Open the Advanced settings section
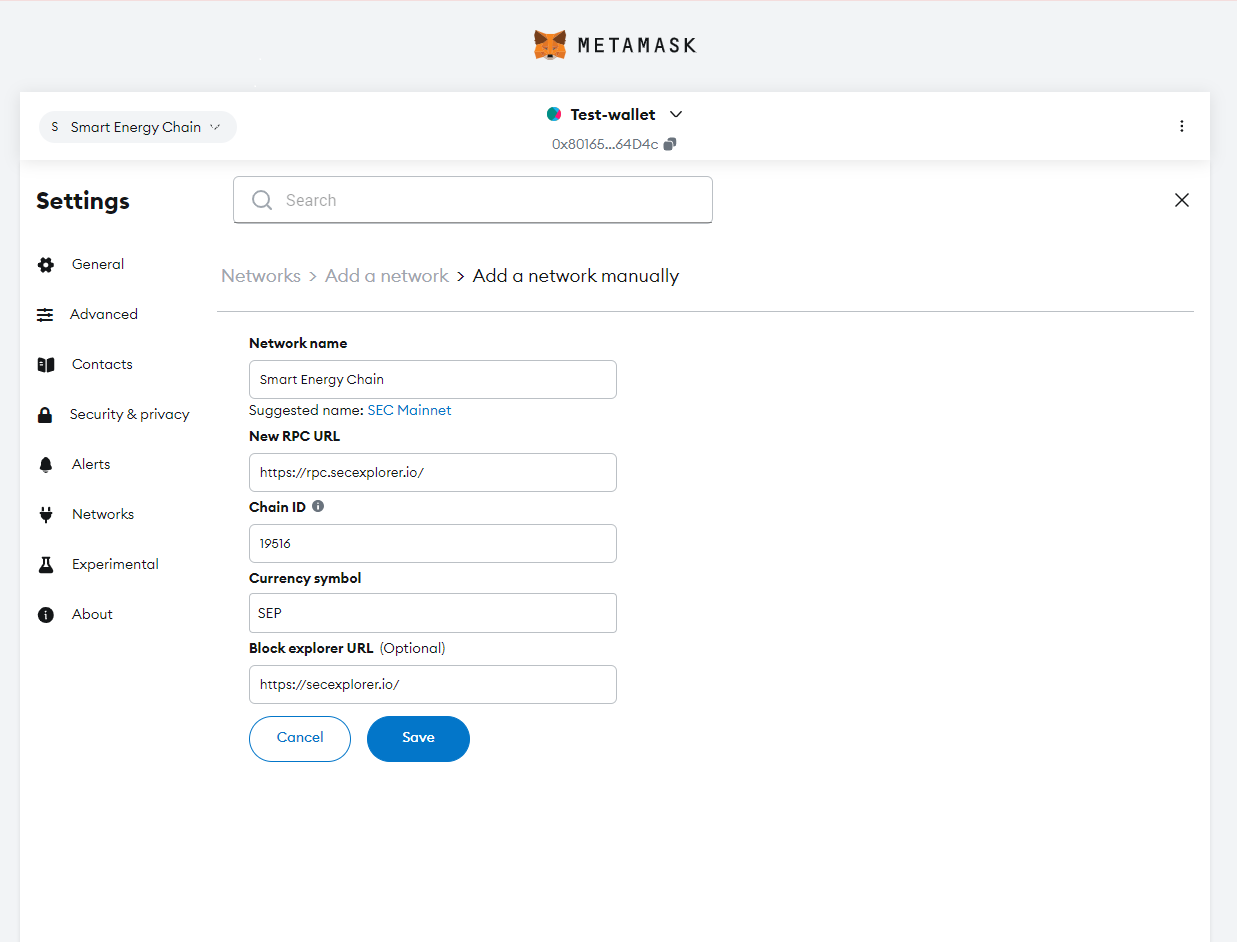 [103, 314]
